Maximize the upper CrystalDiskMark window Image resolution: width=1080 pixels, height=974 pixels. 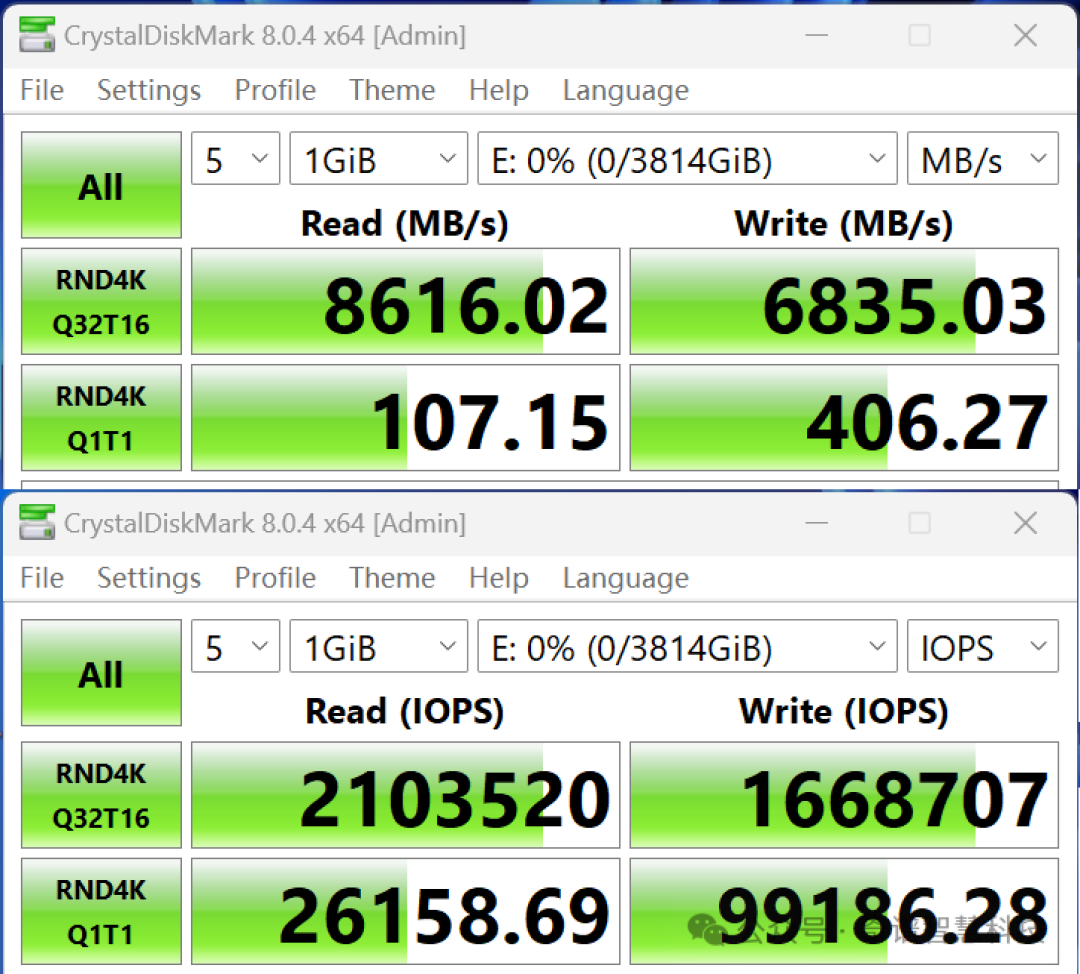click(x=920, y=35)
